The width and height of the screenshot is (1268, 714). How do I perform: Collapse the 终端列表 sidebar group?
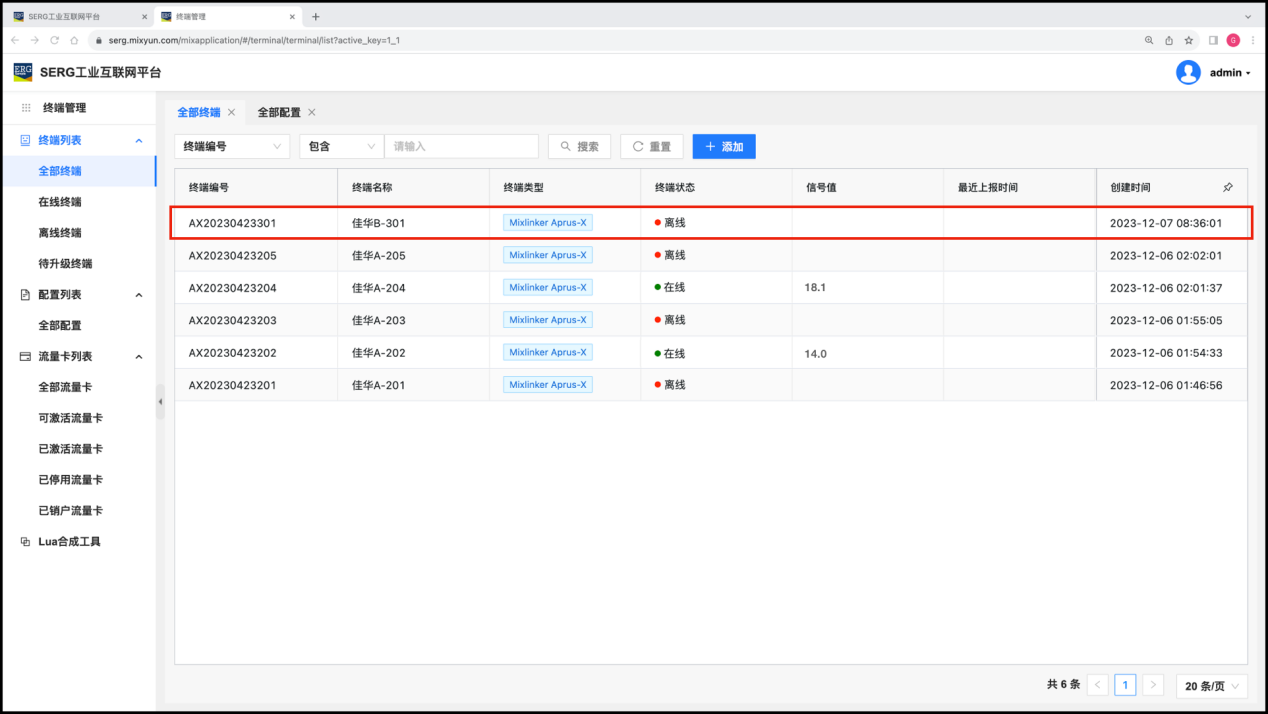click(139, 141)
